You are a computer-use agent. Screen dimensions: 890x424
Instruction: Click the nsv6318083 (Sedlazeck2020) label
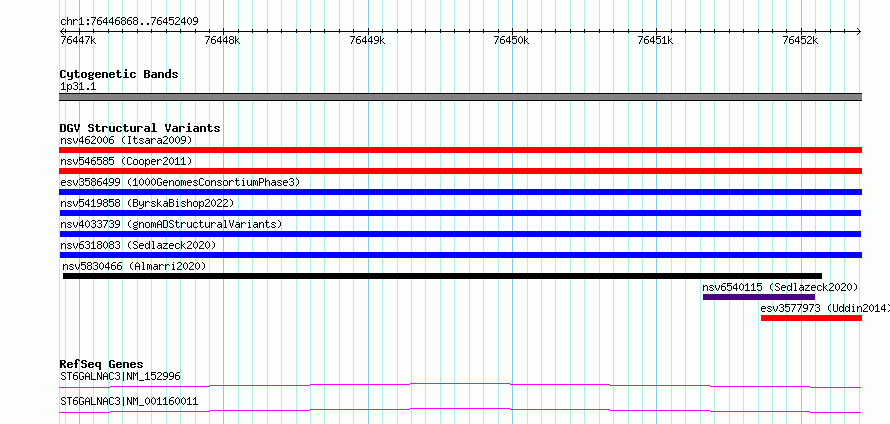[x=138, y=245]
